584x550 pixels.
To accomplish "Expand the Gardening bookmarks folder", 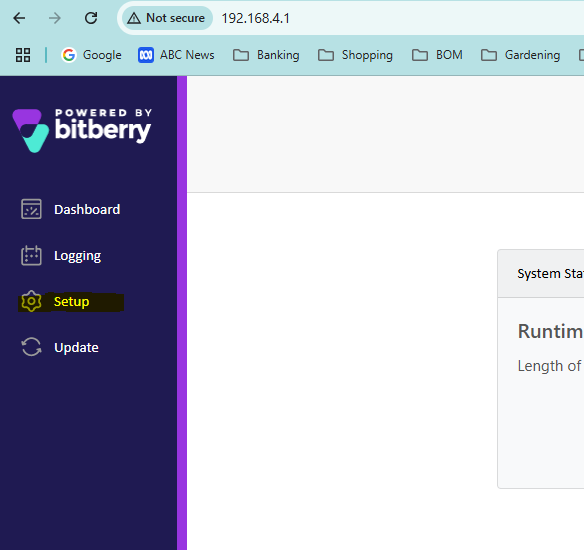I will click(520, 55).
